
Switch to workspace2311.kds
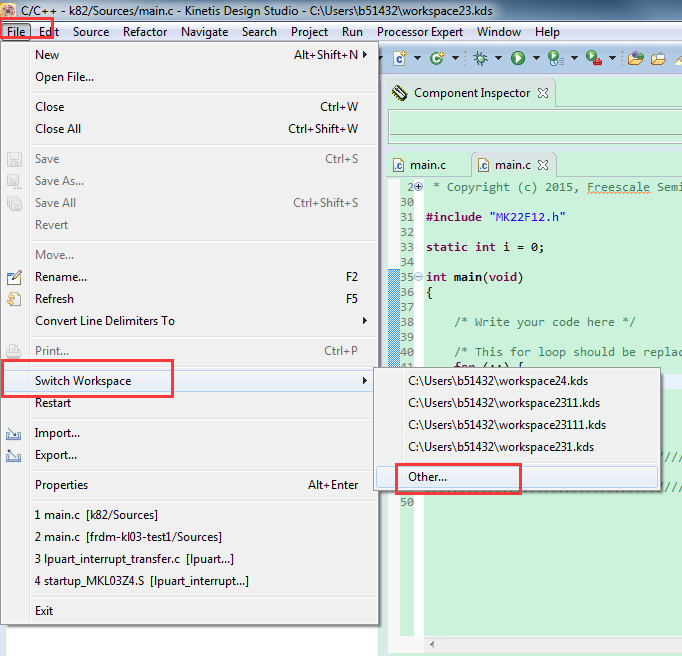pos(517,403)
